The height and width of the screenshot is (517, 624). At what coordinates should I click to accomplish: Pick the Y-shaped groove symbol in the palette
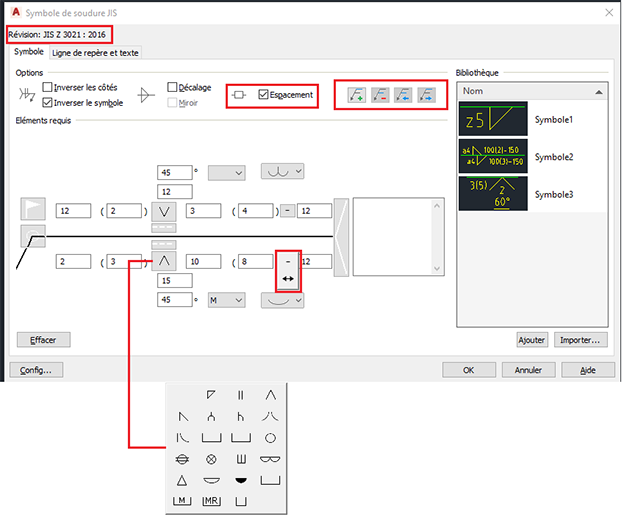pos(211,416)
